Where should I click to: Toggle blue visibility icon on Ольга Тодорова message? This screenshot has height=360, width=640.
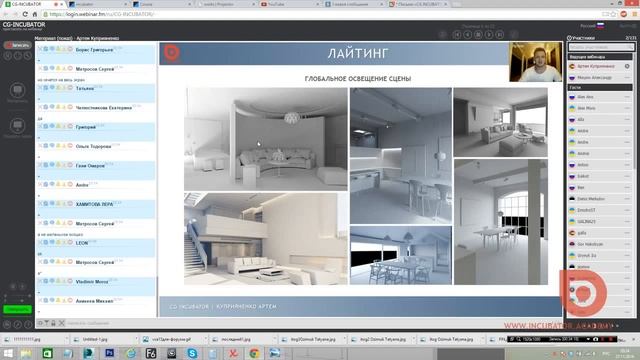pos(52,146)
